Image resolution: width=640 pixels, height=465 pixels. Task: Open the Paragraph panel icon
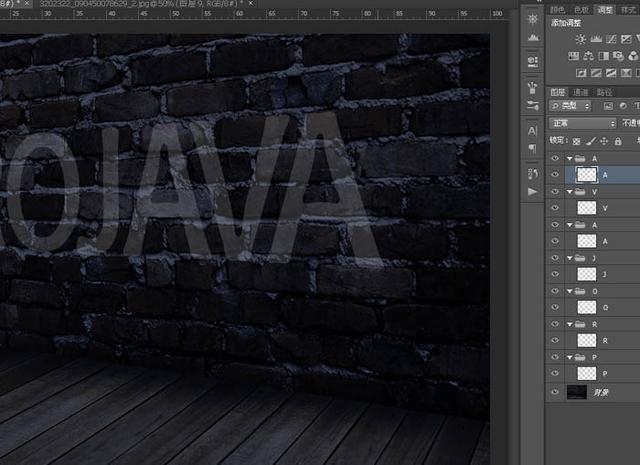click(x=533, y=148)
